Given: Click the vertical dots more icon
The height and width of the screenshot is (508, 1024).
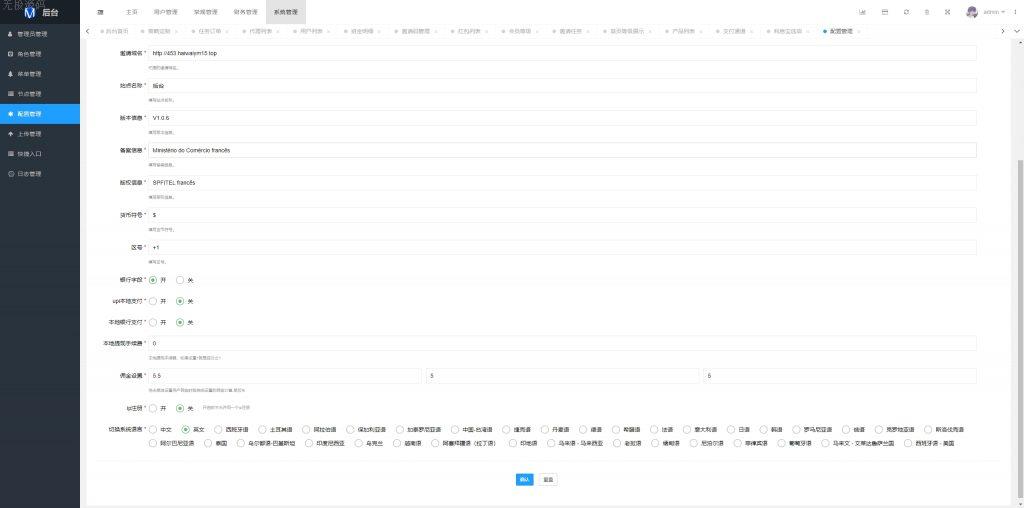Looking at the screenshot, I should pos(1015,12).
